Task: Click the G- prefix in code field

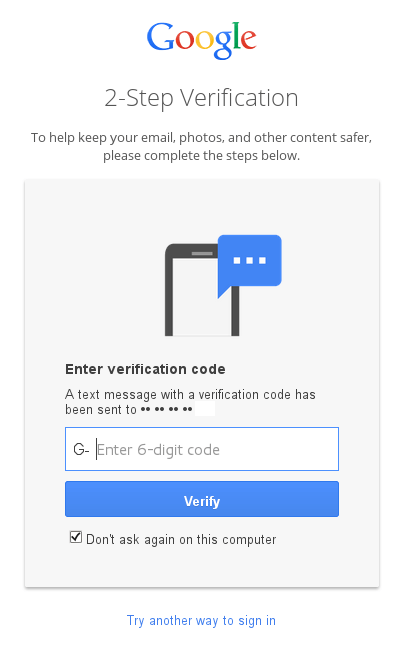Action: (81, 449)
